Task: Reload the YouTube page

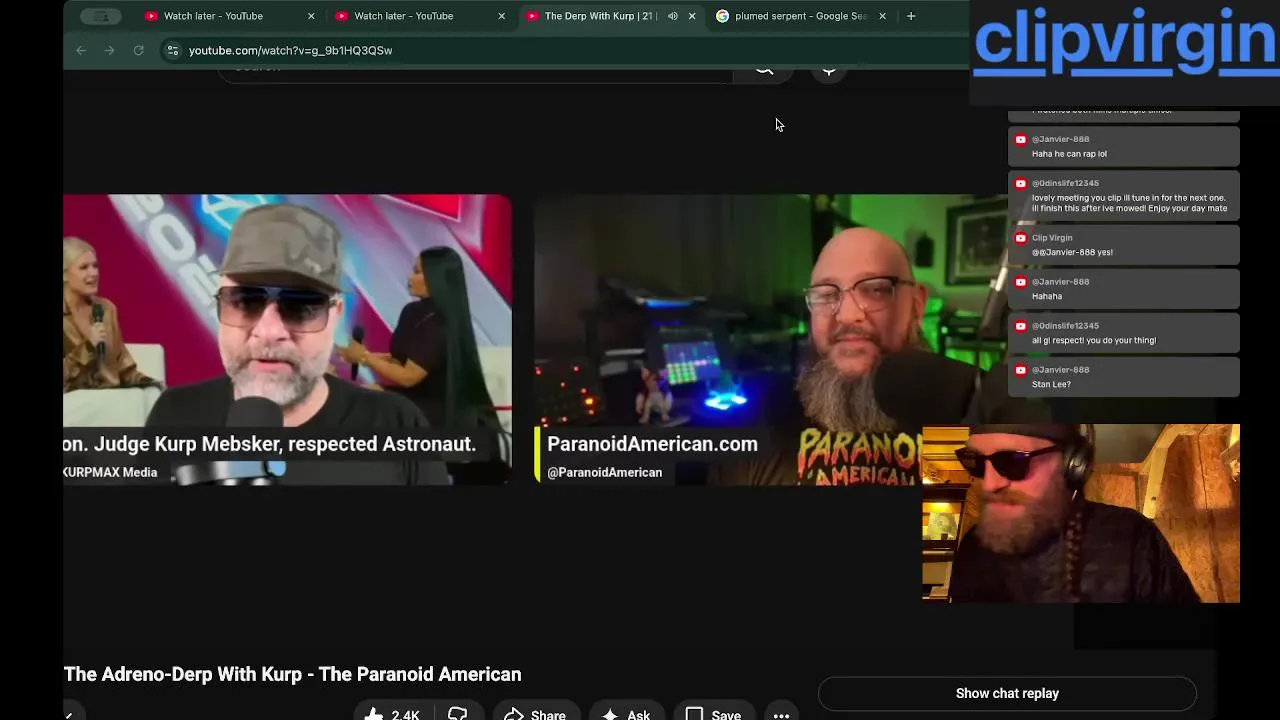Action: point(139,50)
